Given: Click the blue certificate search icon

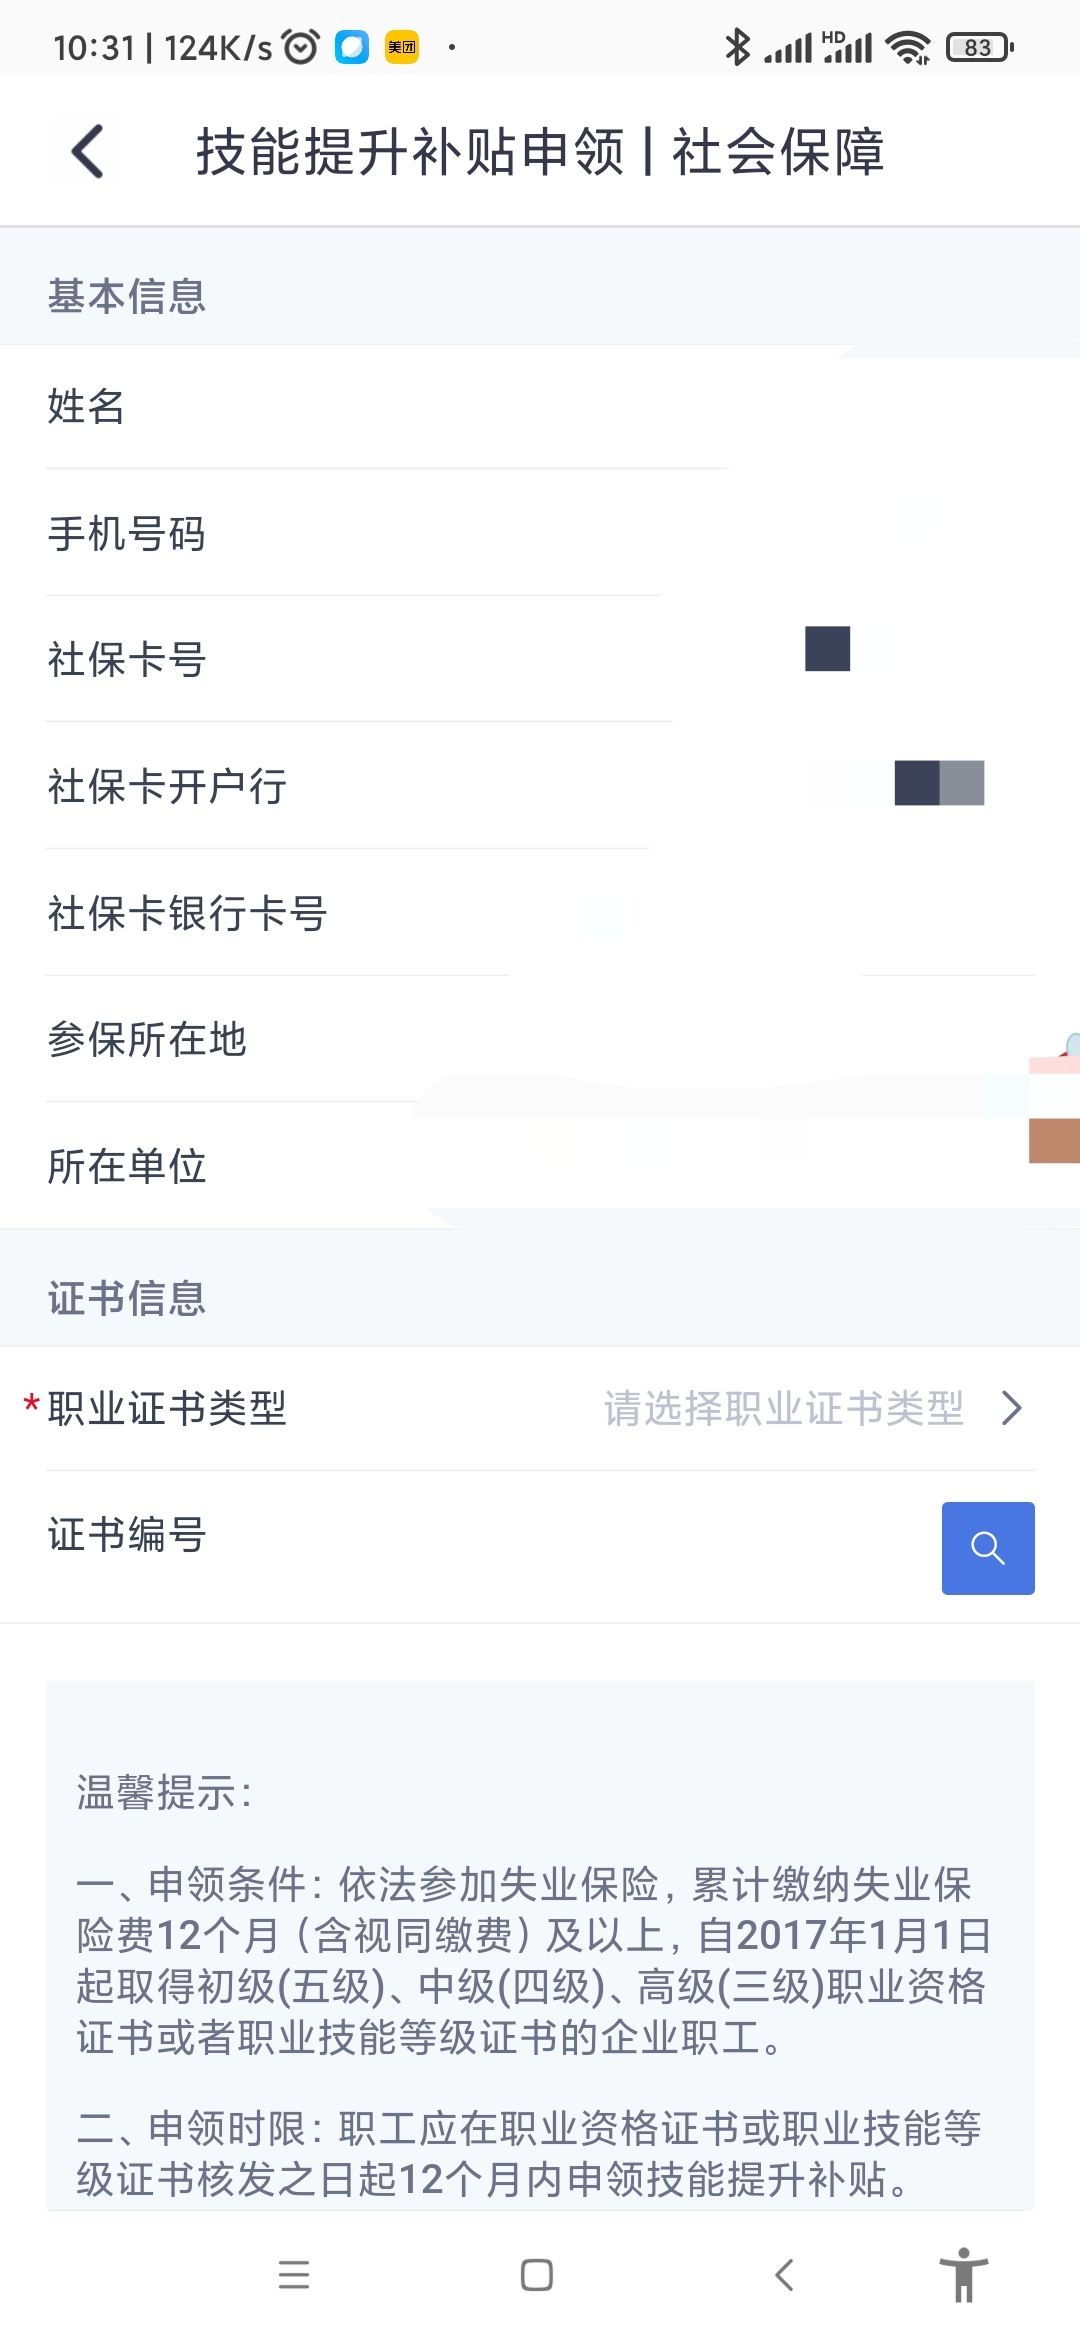Looking at the screenshot, I should click(987, 1548).
